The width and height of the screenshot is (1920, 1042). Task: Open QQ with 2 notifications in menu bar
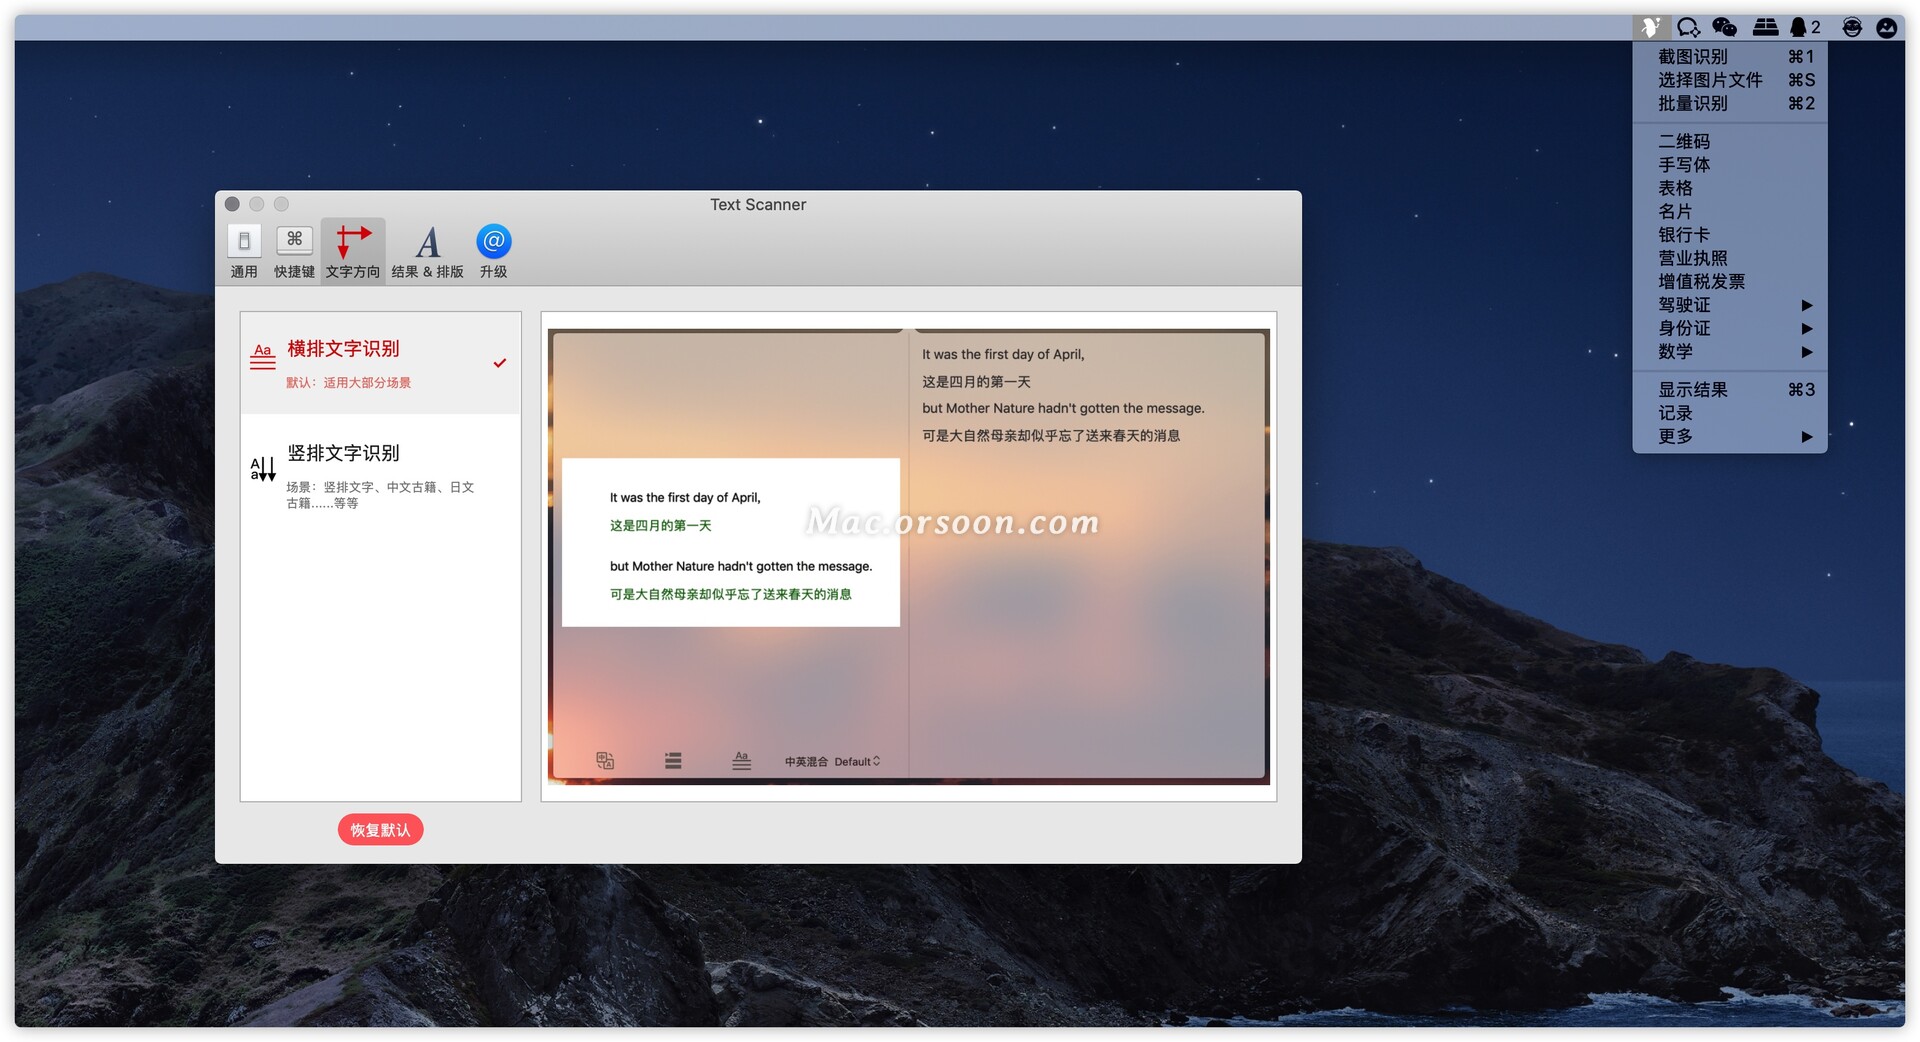(1804, 27)
